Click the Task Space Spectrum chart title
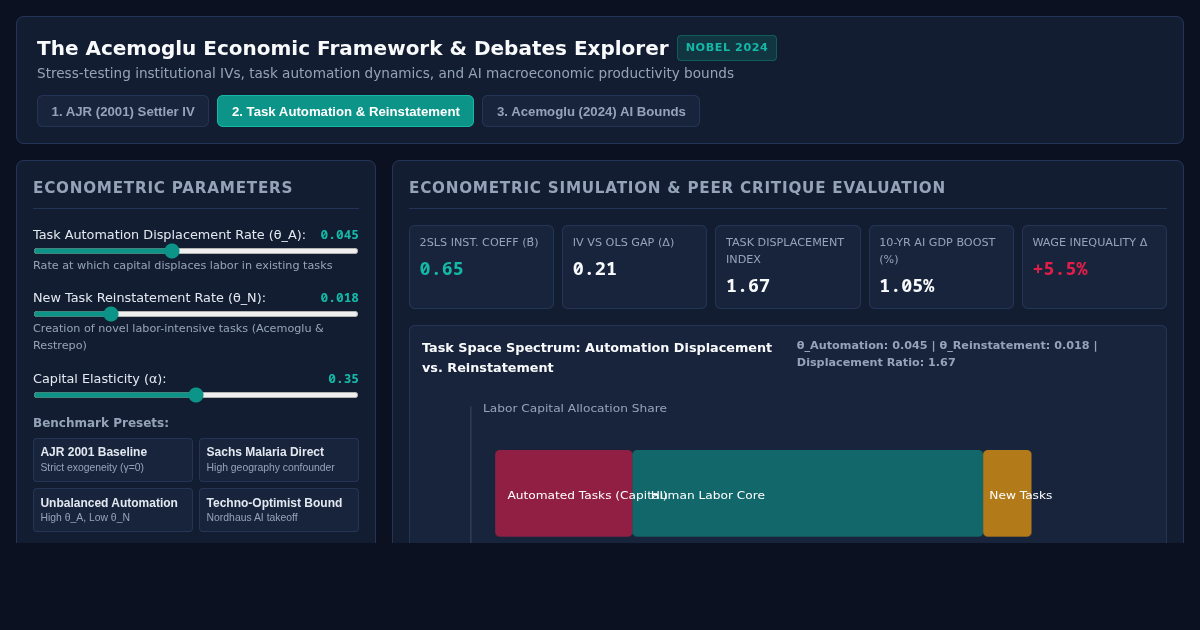The height and width of the screenshot is (630, 1200). [597, 357]
